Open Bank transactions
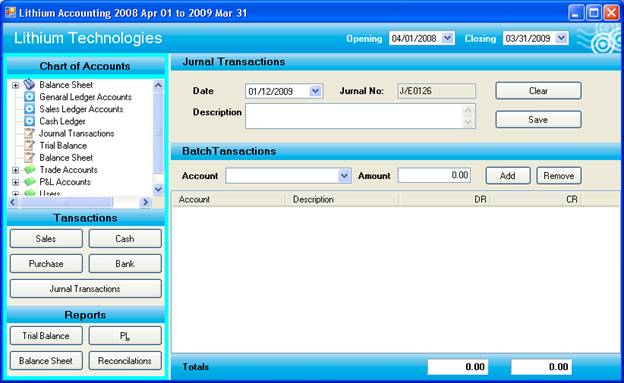Image resolution: width=624 pixels, height=383 pixels. click(x=125, y=264)
